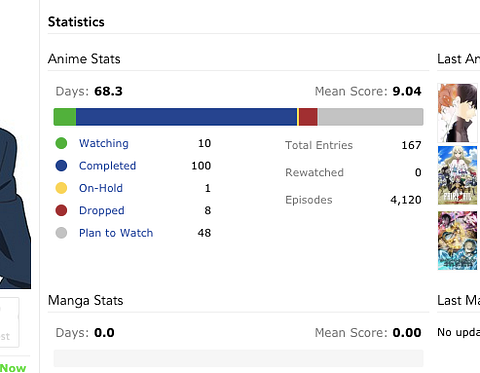Click the empty Manga Stats progress bar
This screenshot has width=480, height=373.
[239, 358]
